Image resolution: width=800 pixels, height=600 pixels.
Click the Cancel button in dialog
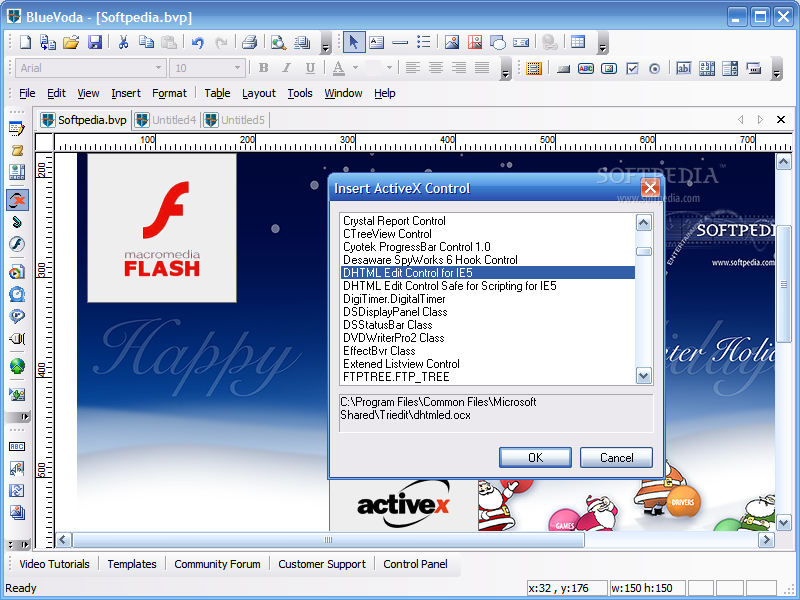[x=616, y=457]
